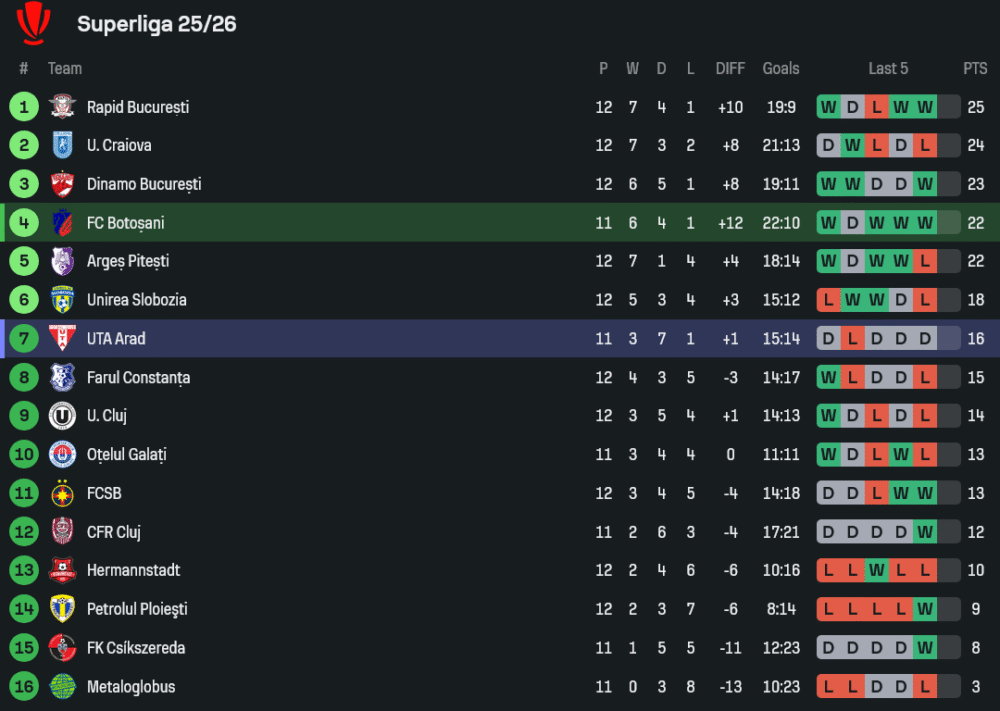Click the Superliga trophy logo
Viewport: 1000px width, 711px height.
click(x=34, y=23)
